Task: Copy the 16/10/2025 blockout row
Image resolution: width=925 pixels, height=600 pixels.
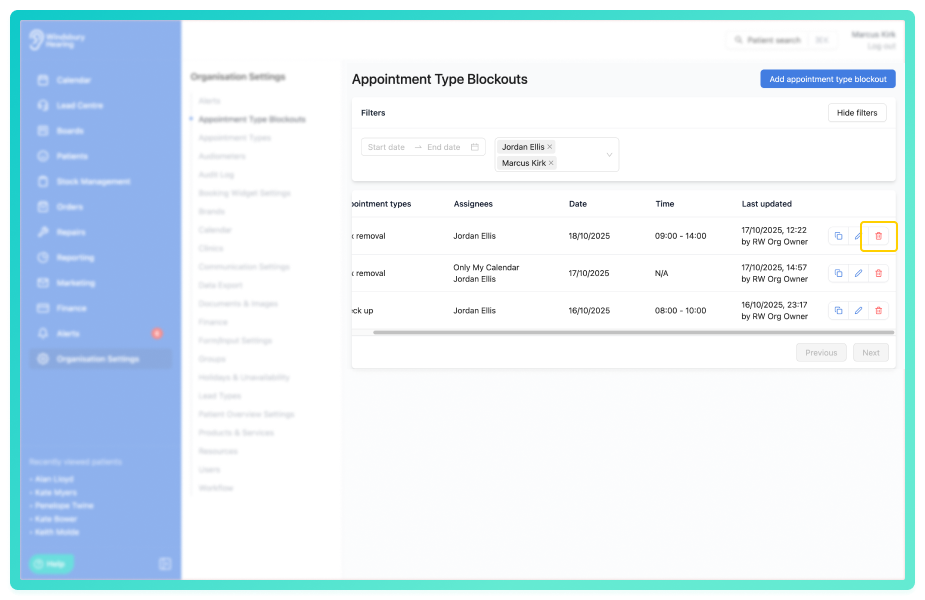Action: coord(838,310)
